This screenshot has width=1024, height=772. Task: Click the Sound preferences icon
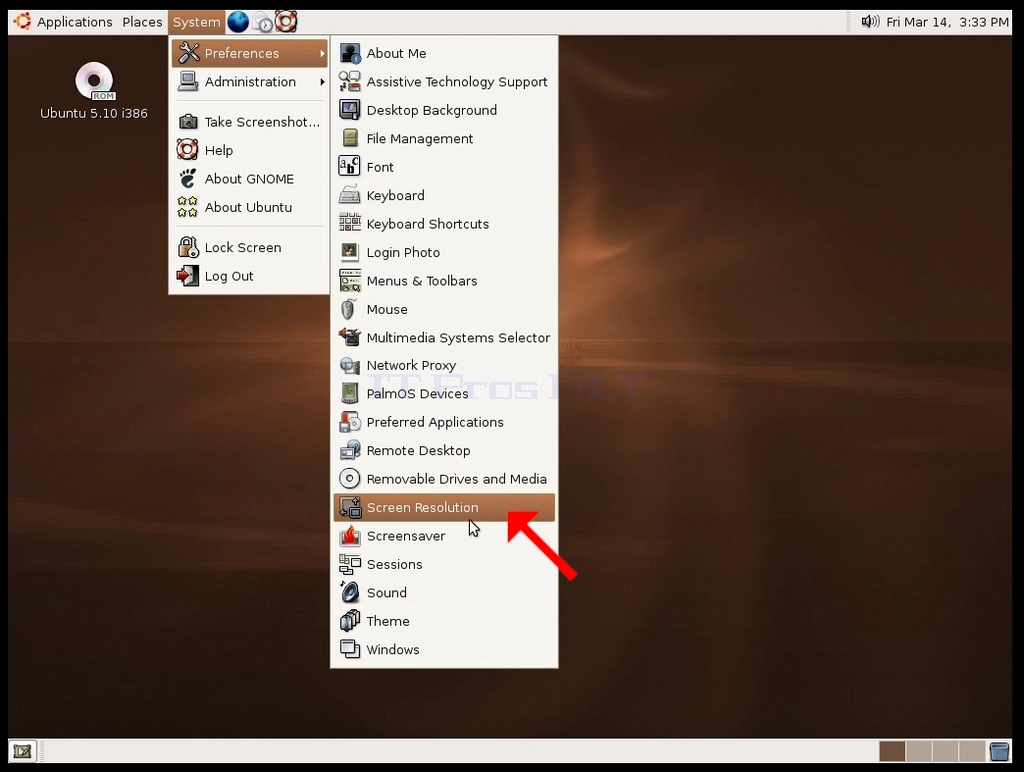tap(350, 593)
